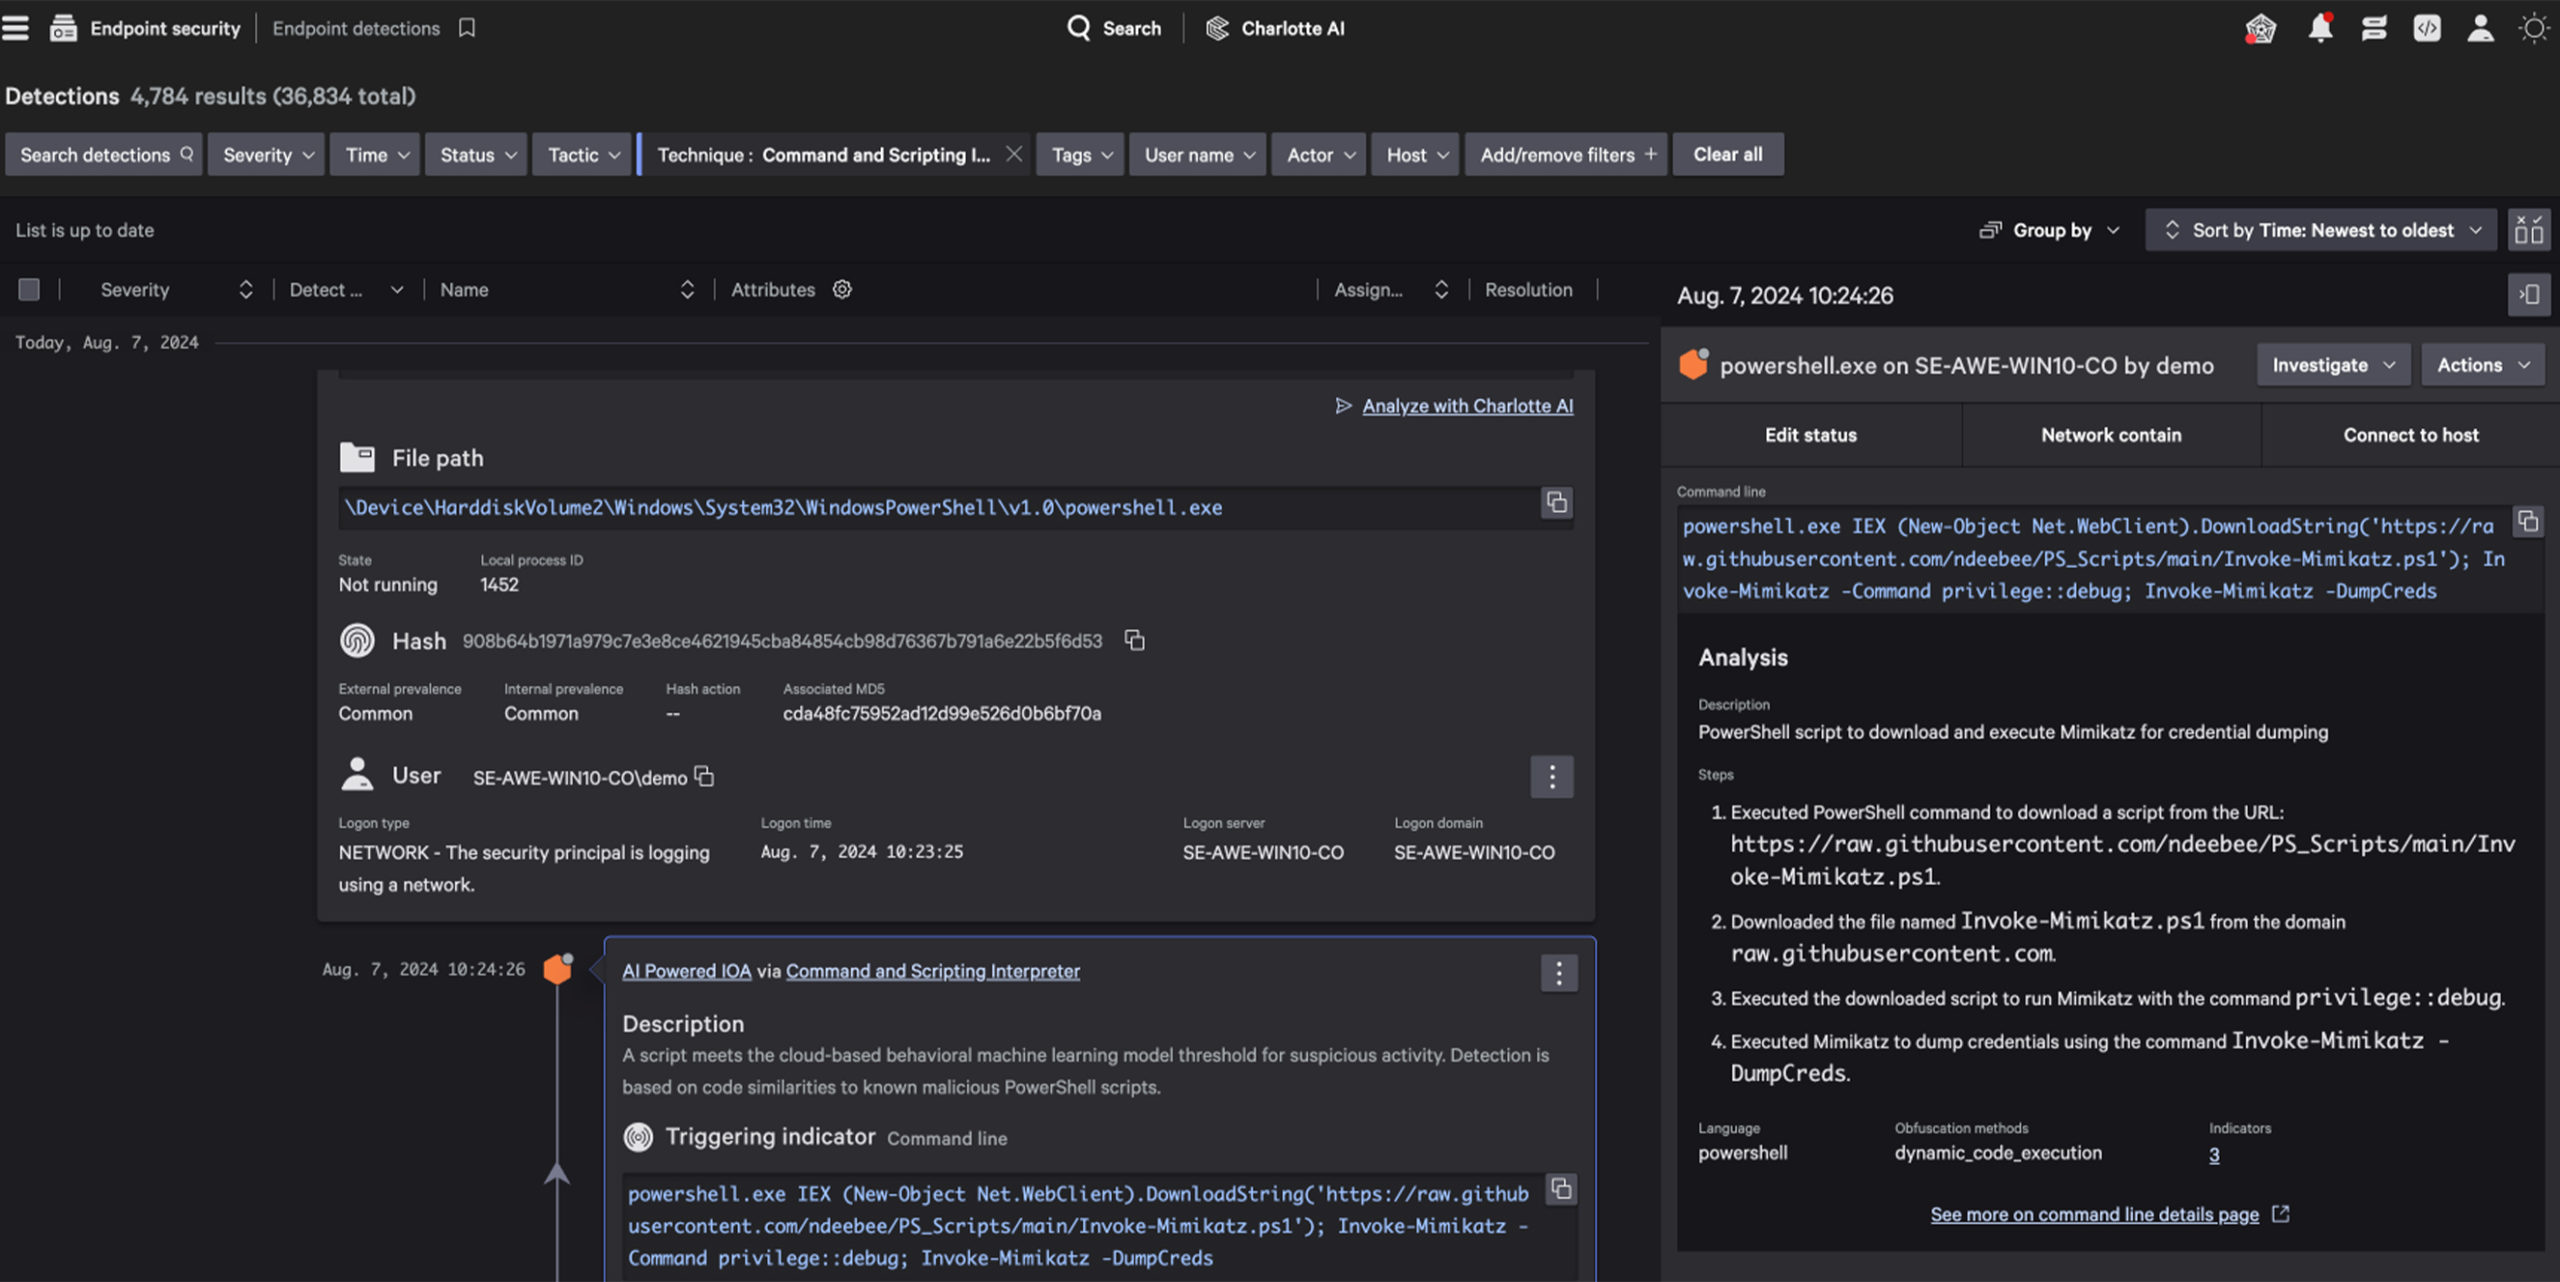Open the IOA card three-dot menu
Screen dimensions: 2560x1282
coord(1559,972)
